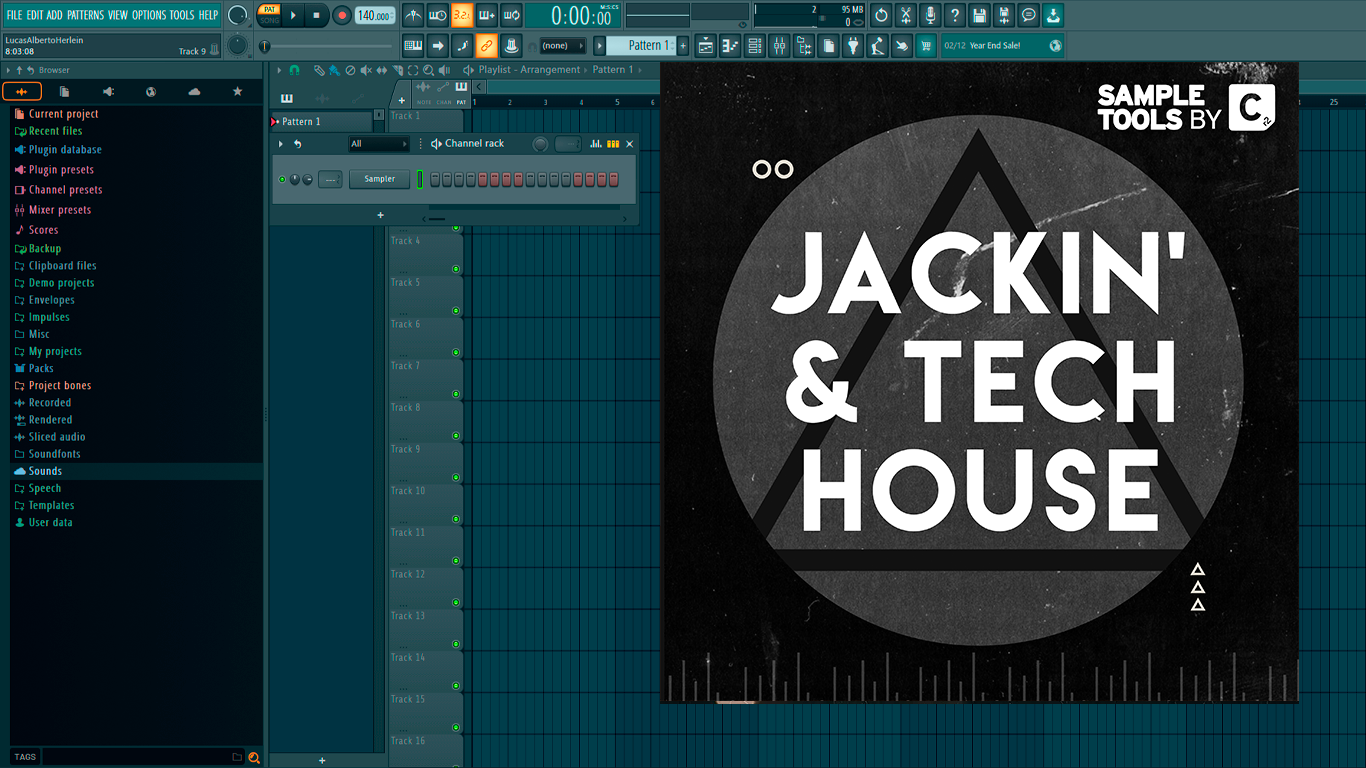Toggle multilink to controllers icon
The width and height of the screenshot is (1366, 768).
tap(511, 45)
